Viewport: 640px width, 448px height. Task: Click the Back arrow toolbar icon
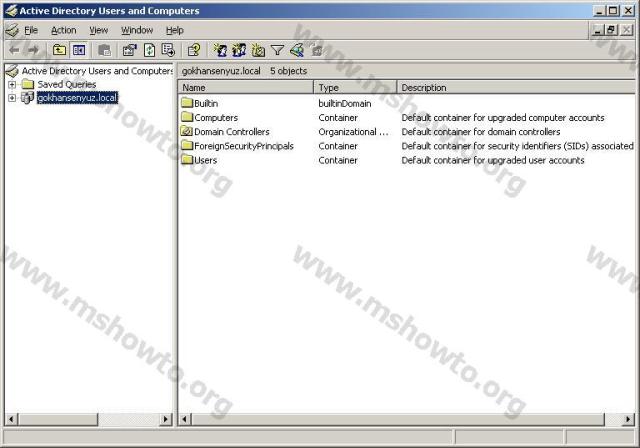[x=14, y=50]
